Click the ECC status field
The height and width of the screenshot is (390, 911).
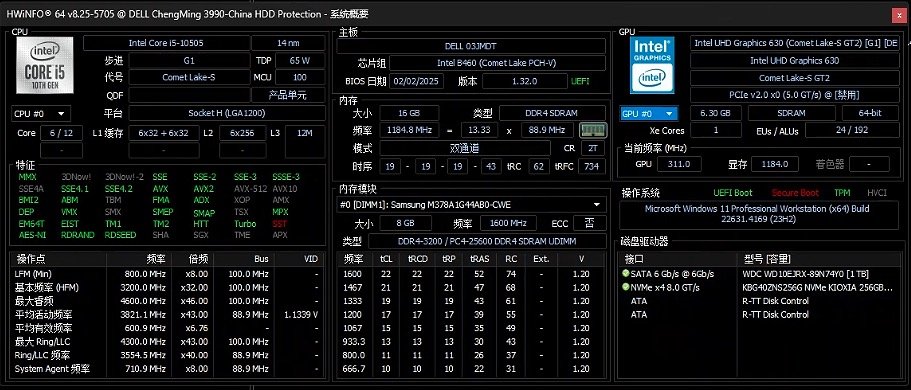click(x=589, y=223)
